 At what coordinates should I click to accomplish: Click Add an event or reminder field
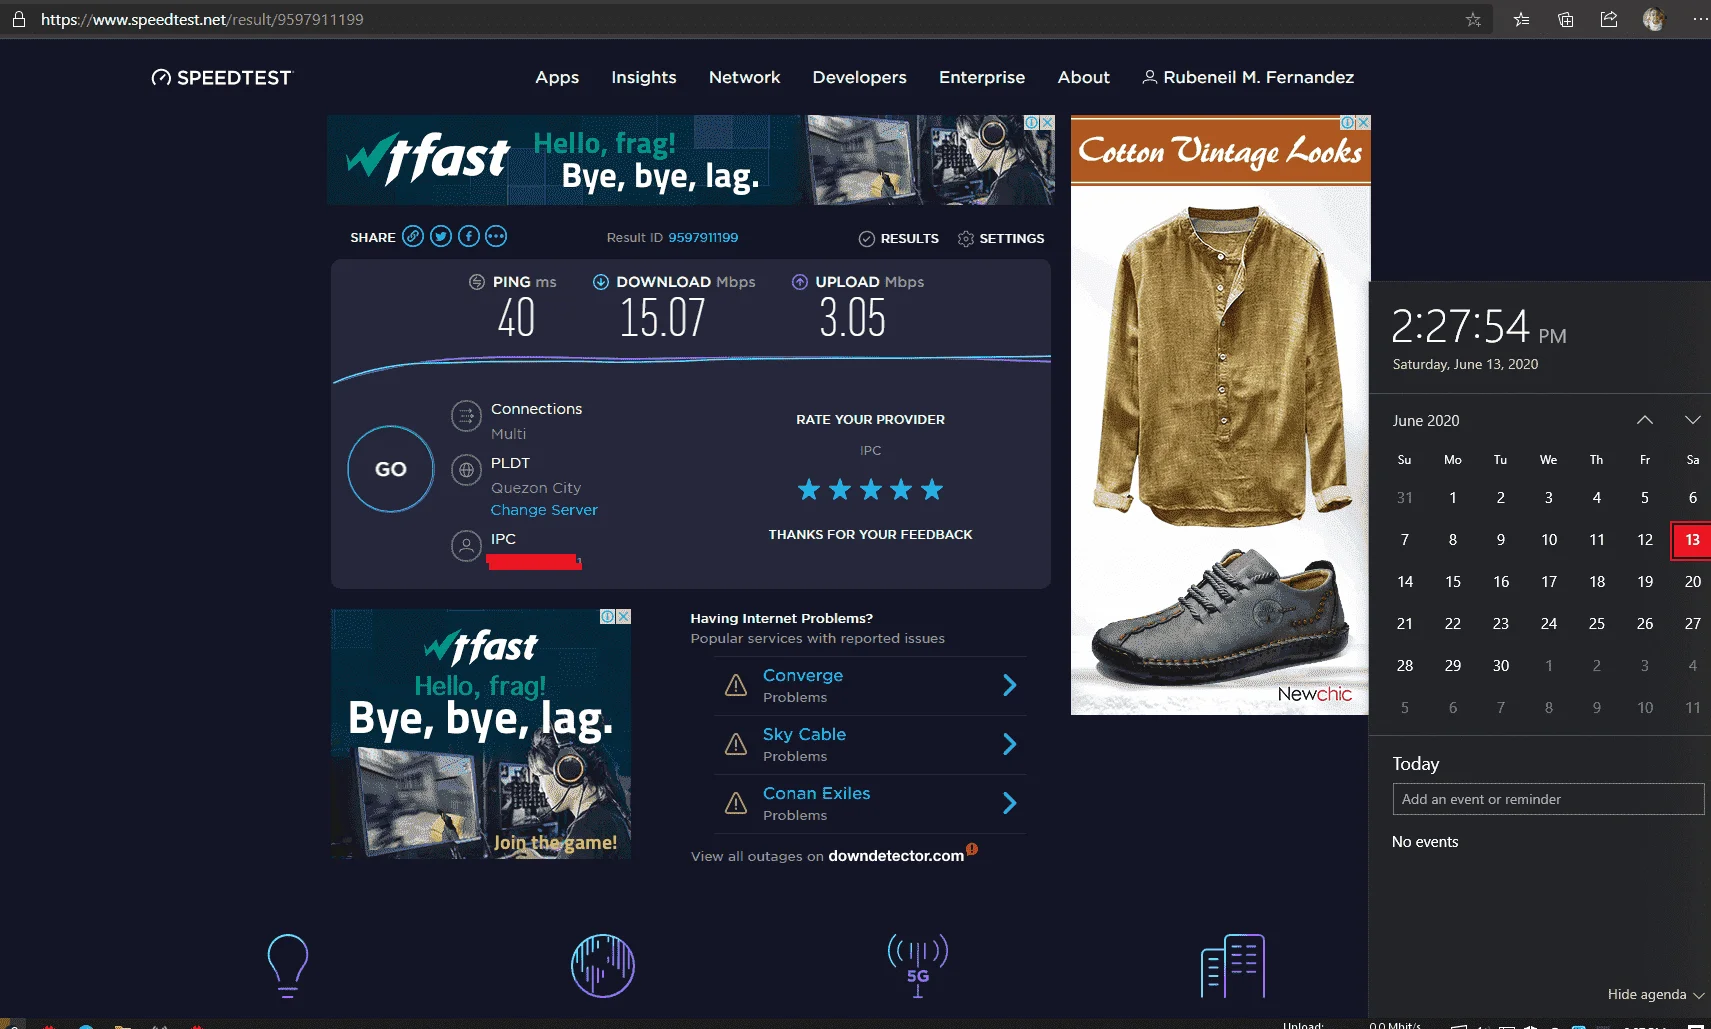(1548, 799)
